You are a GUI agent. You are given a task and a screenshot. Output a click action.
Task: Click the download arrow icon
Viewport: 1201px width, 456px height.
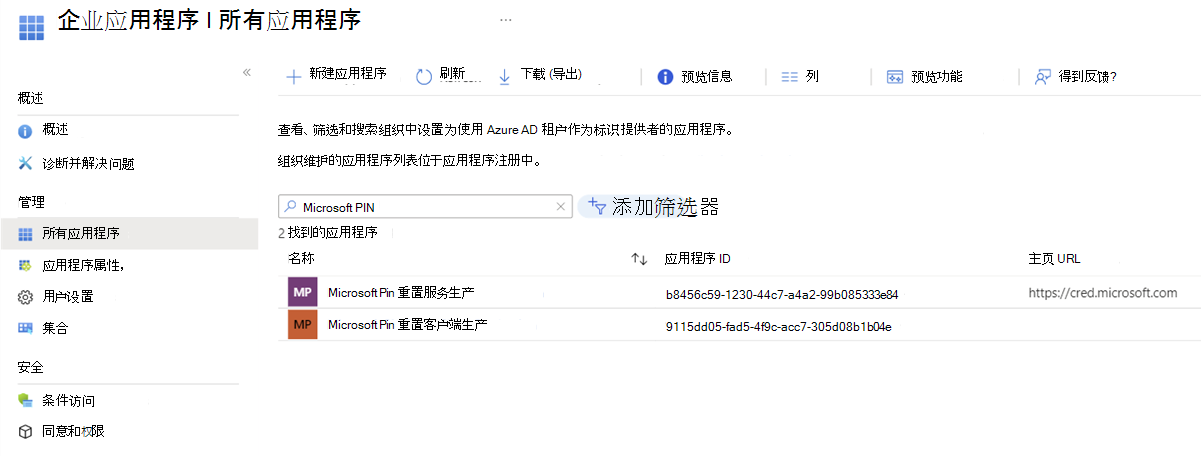[505, 76]
